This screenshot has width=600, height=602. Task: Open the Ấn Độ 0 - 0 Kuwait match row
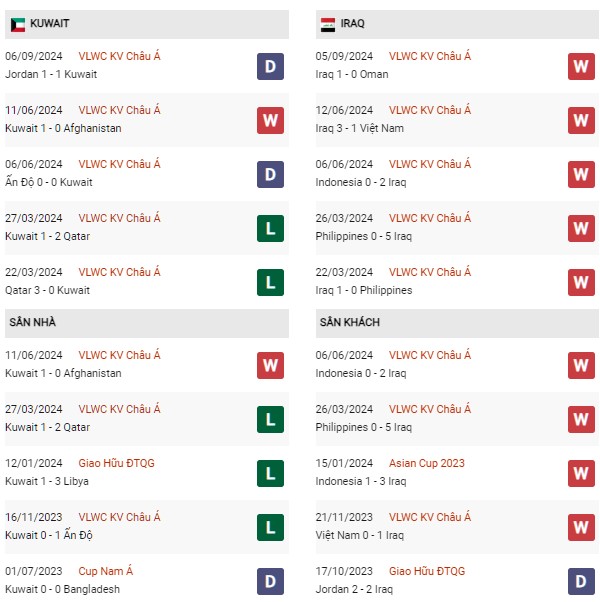49,183
